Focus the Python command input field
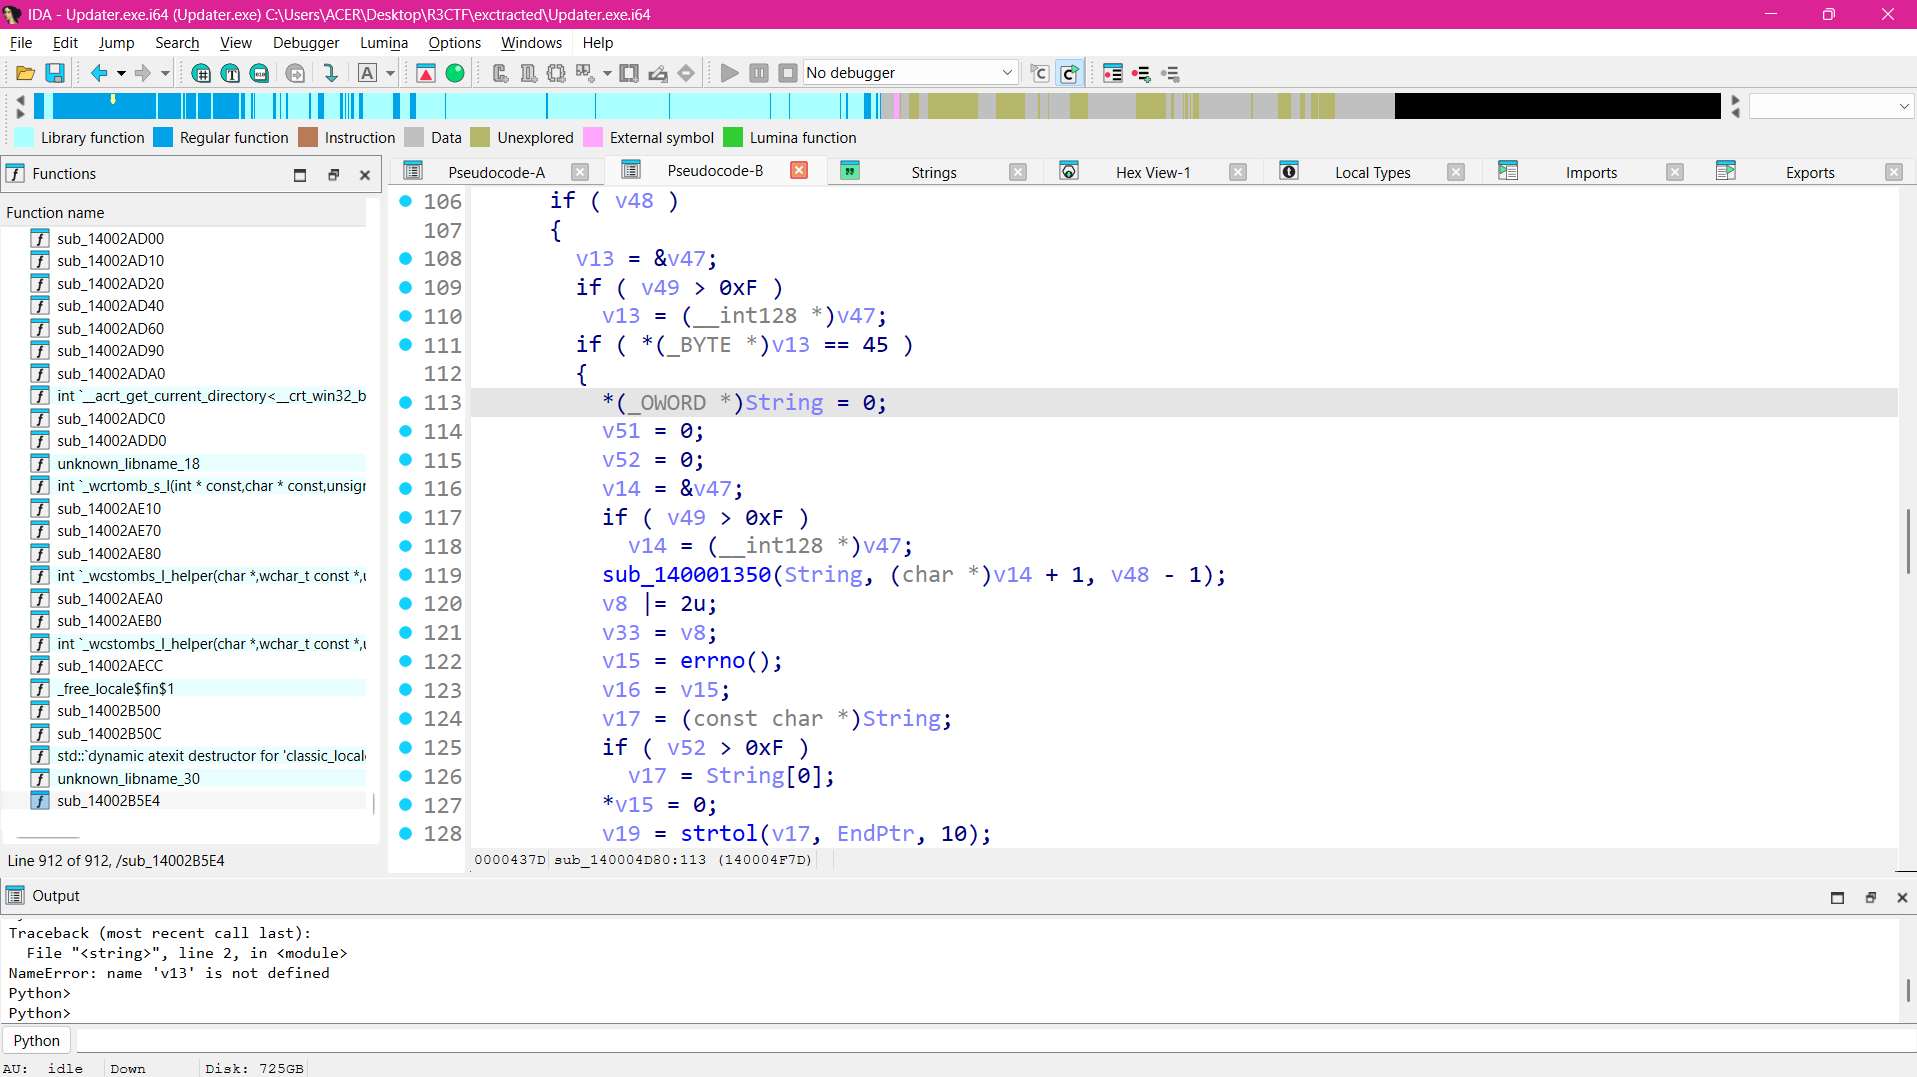The width and height of the screenshot is (1917, 1077). [995, 1040]
